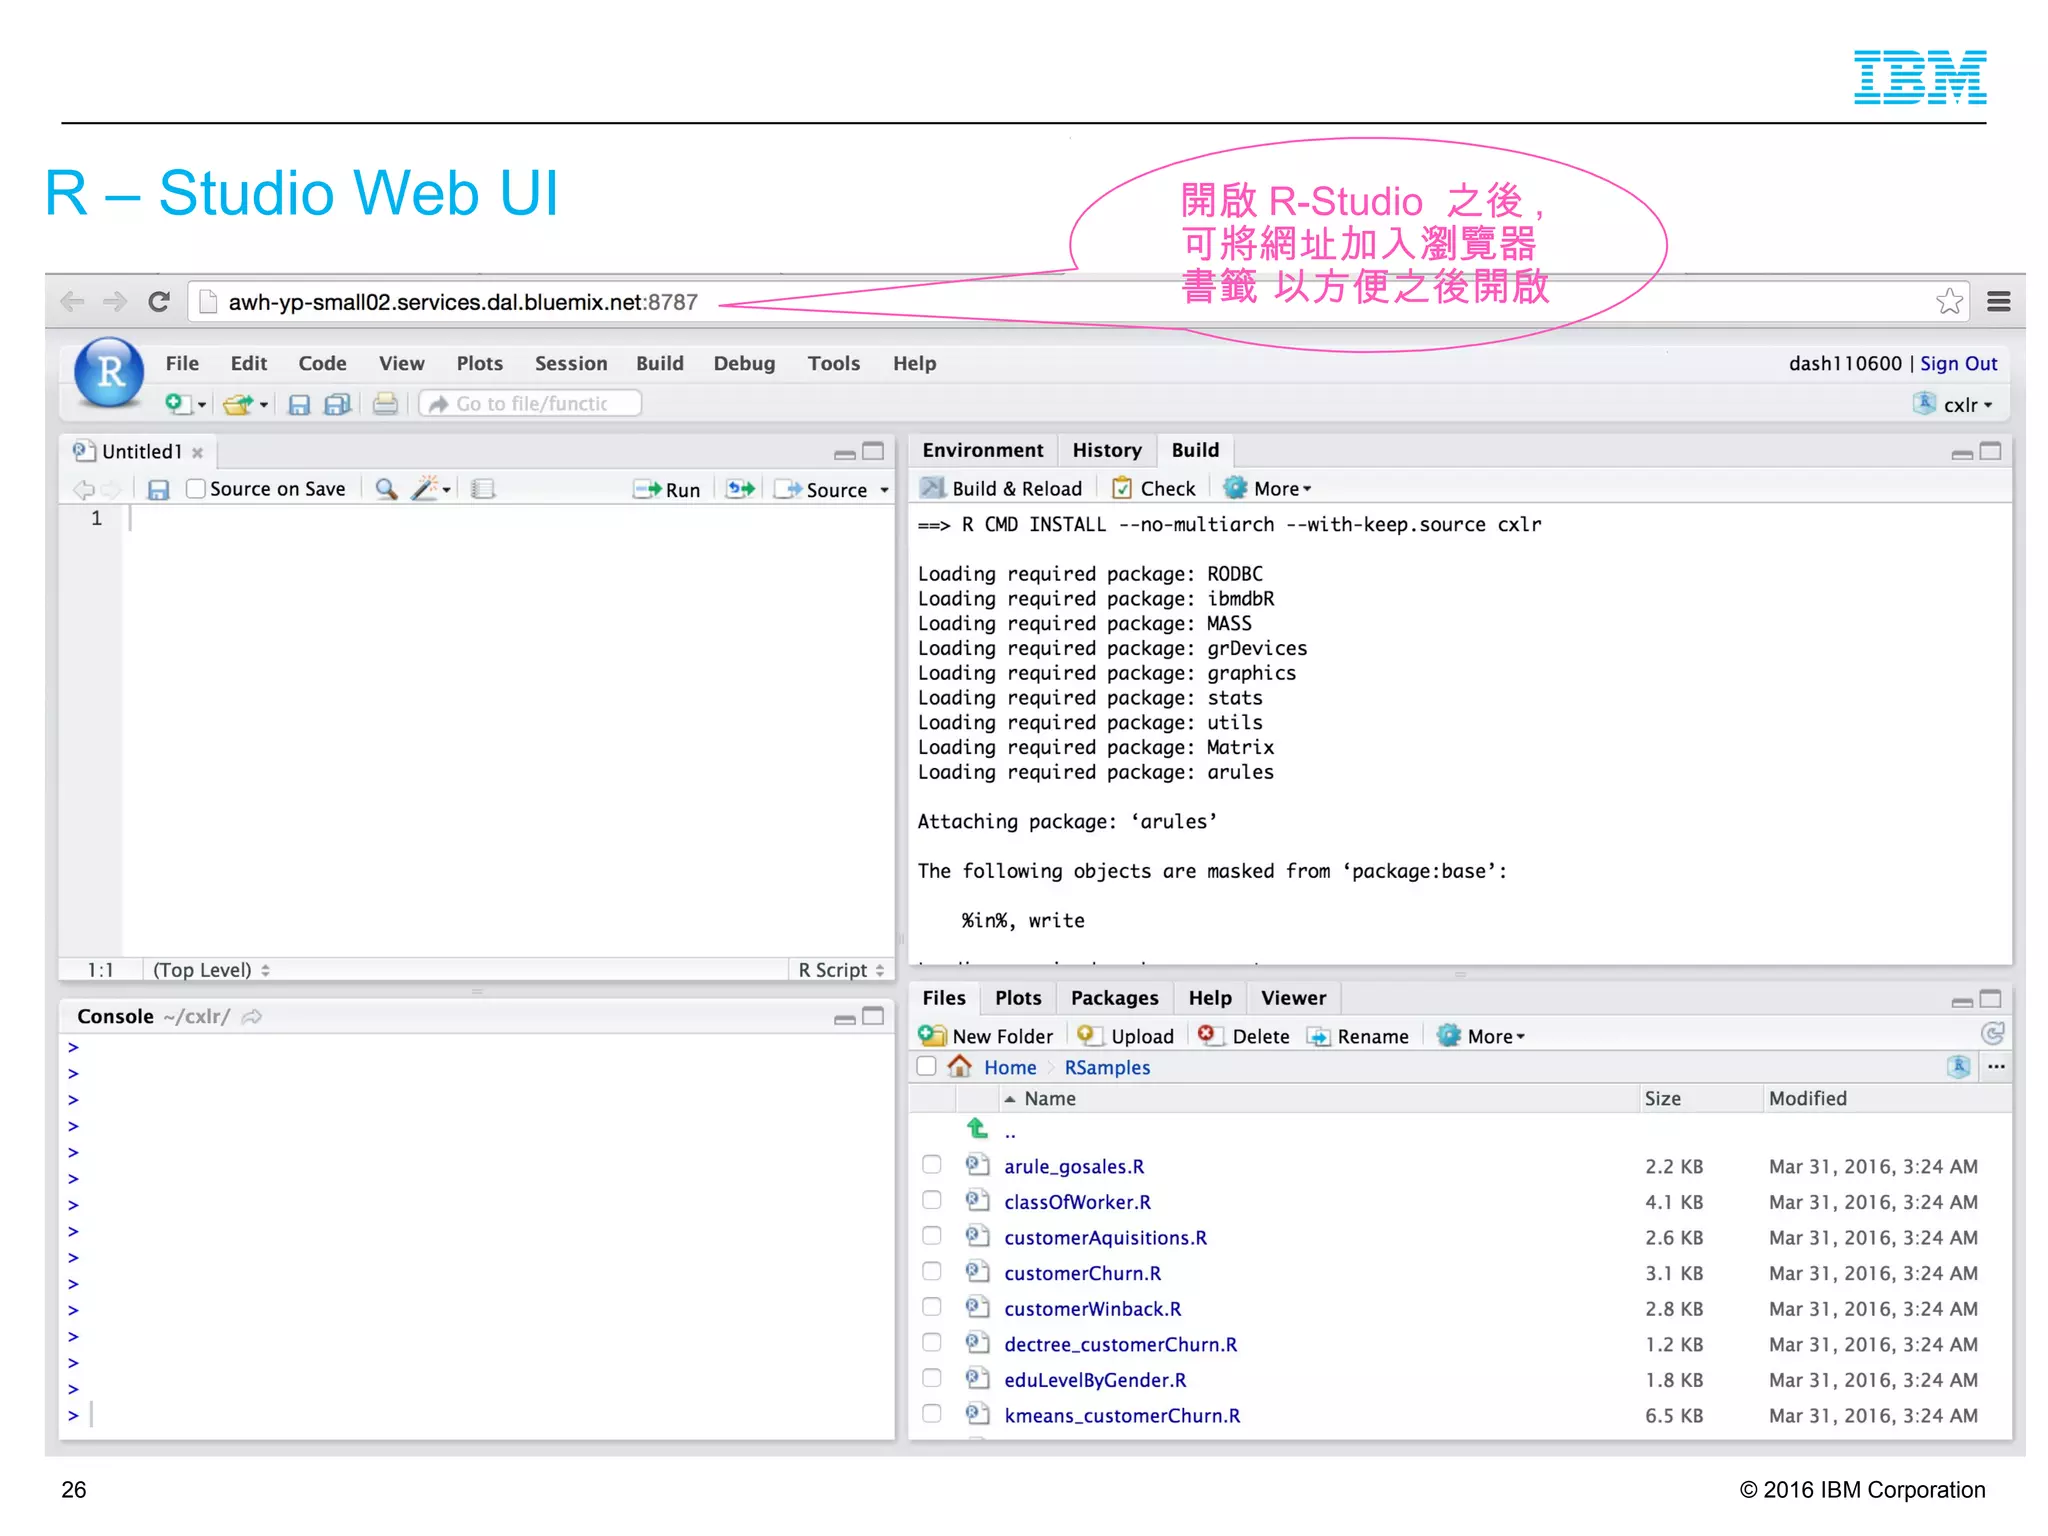This screenshot has width=2048, height=1536.
Task: Click the browser reload icon
Action: (159, 301)
